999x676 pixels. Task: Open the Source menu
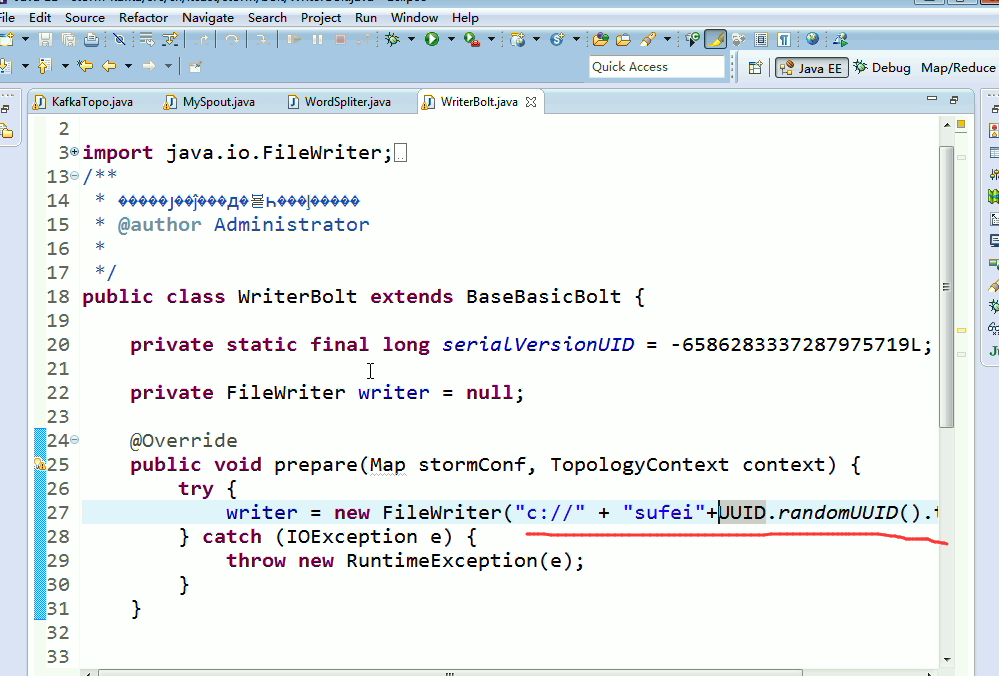tap(85, 18)
